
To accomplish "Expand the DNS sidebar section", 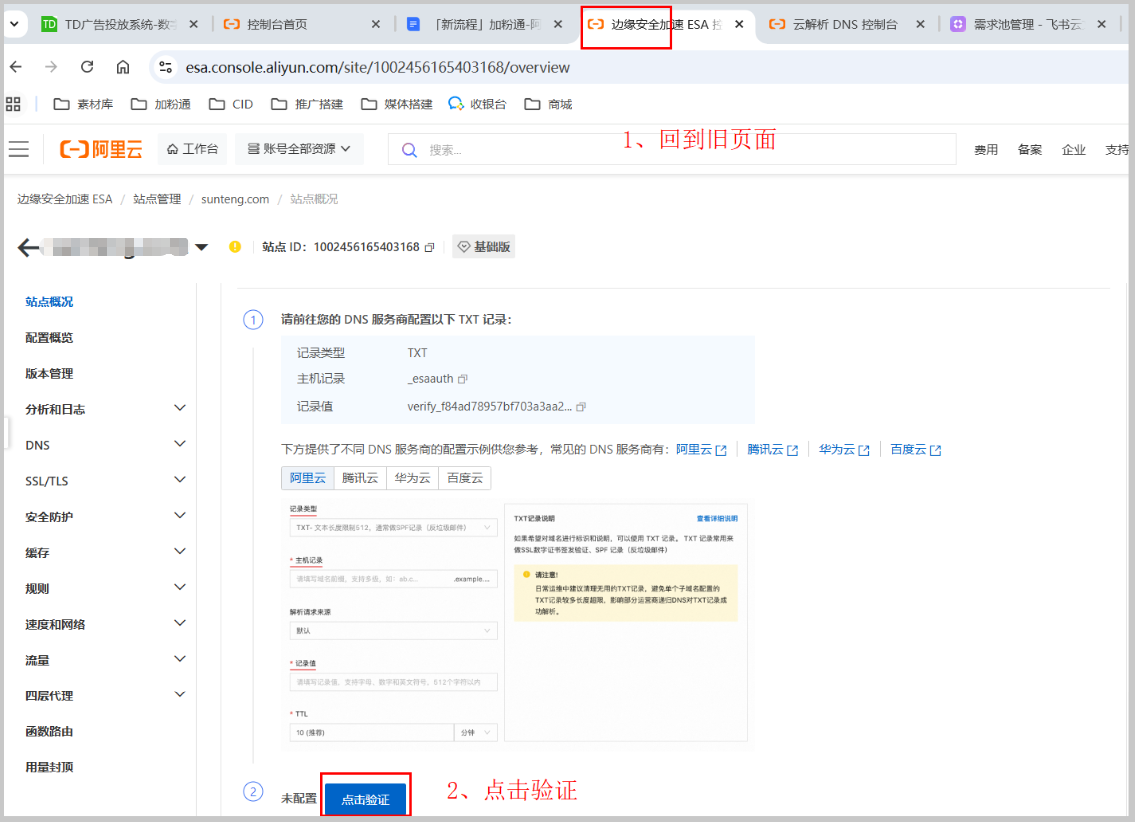I will [180, 444].
